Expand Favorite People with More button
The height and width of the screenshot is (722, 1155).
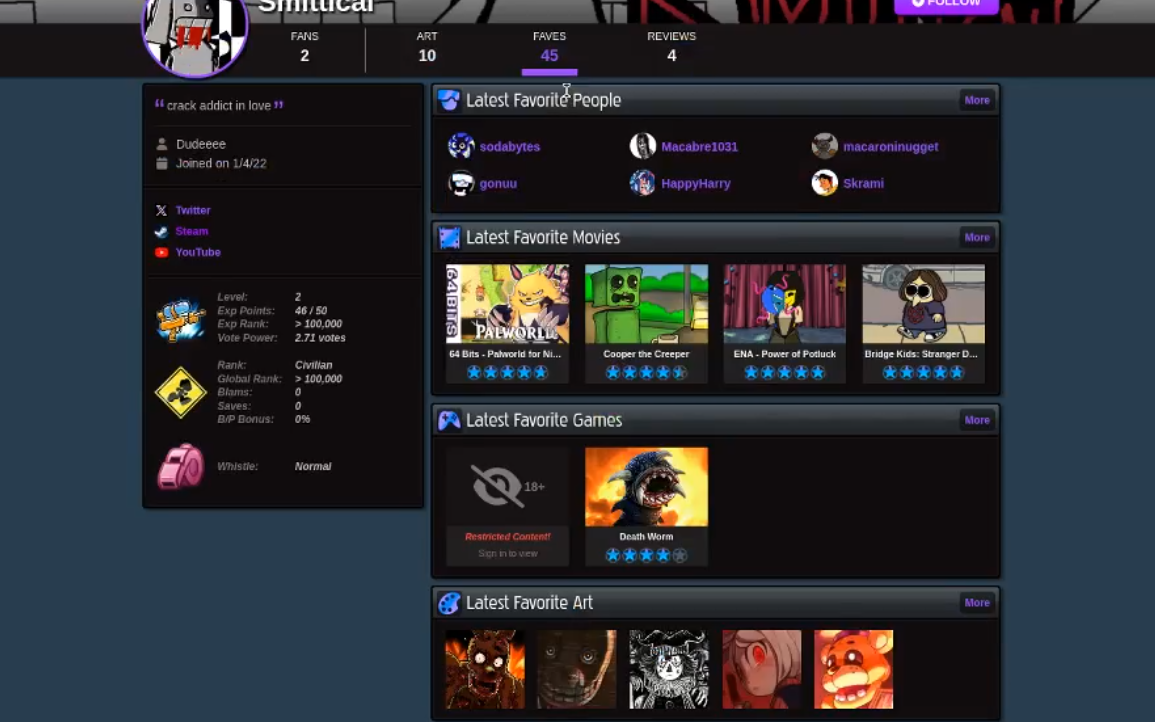point(976,100)
